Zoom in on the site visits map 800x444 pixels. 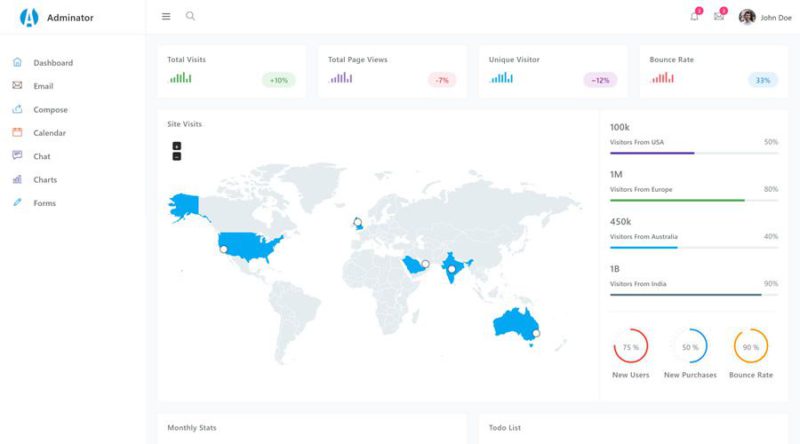click(177, 146)
